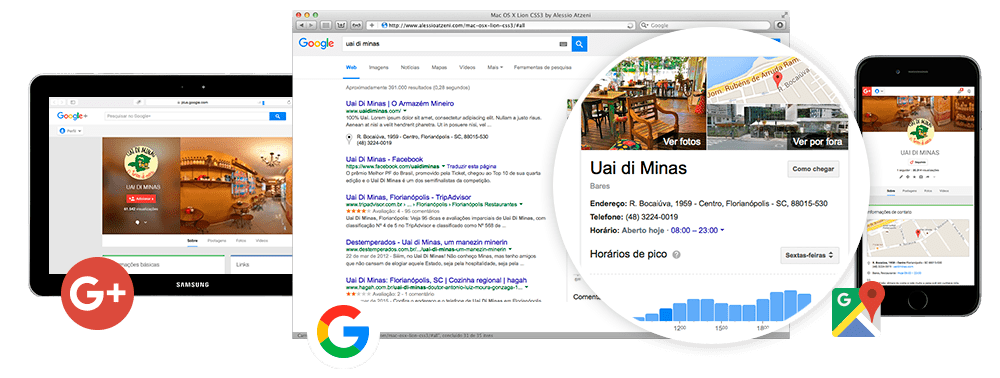Switch to the Imagens search tab
This screenshot has width=1000, height=378.
378,67
